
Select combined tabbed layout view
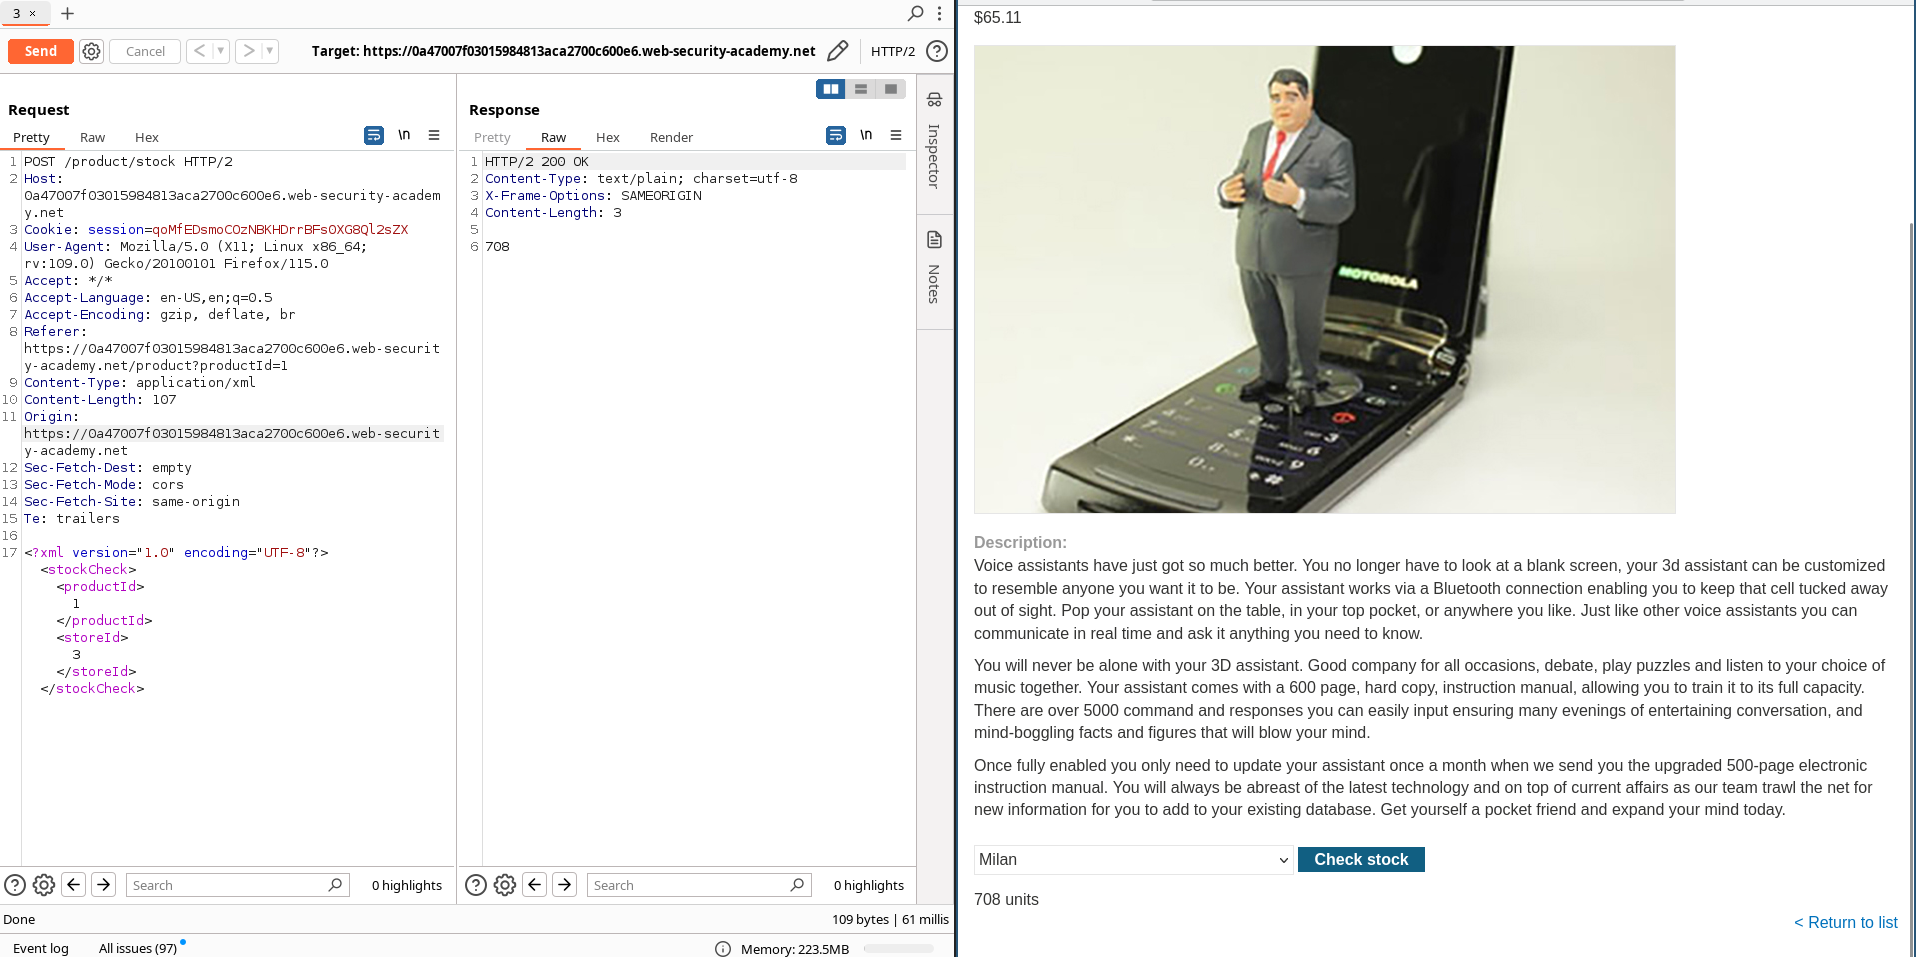click(891, 89)
